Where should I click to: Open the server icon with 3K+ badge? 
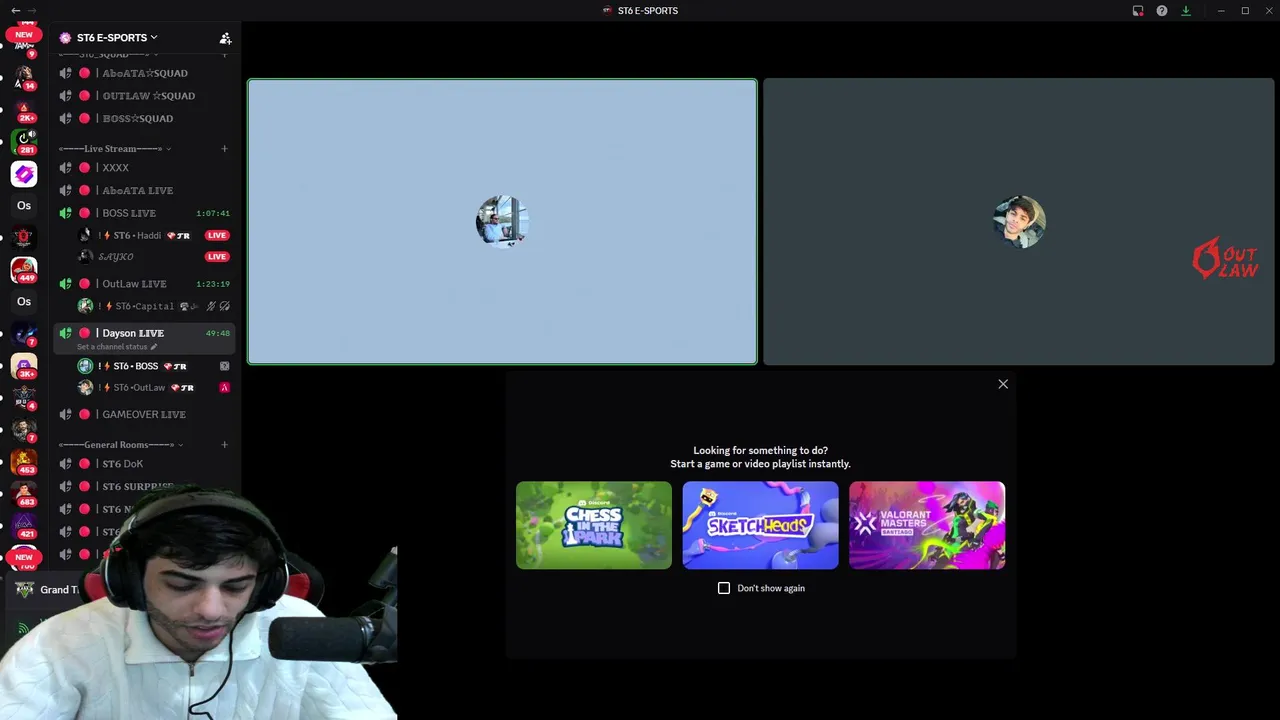click(24, 366)
